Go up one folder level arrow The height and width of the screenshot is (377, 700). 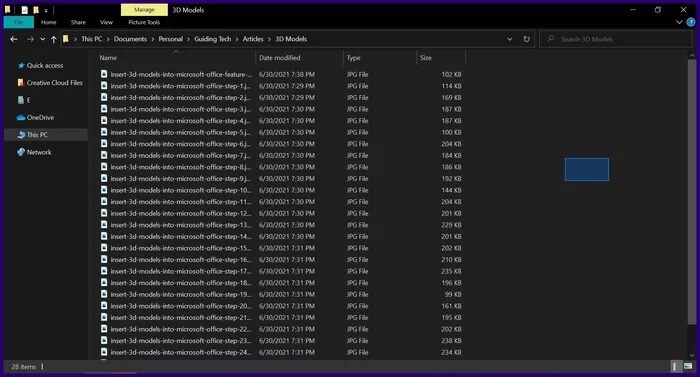coord(54,39)
